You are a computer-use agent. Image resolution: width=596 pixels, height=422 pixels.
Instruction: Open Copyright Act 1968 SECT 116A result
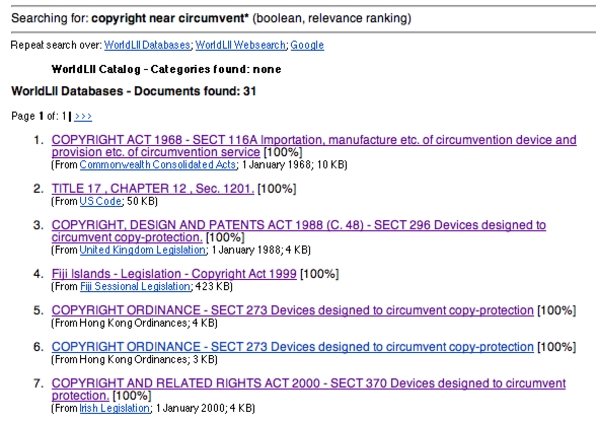coord(314,146)
